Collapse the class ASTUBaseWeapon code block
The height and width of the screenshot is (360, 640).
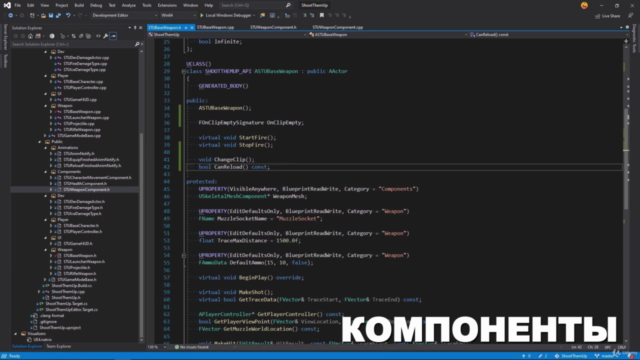pos(184,71)
